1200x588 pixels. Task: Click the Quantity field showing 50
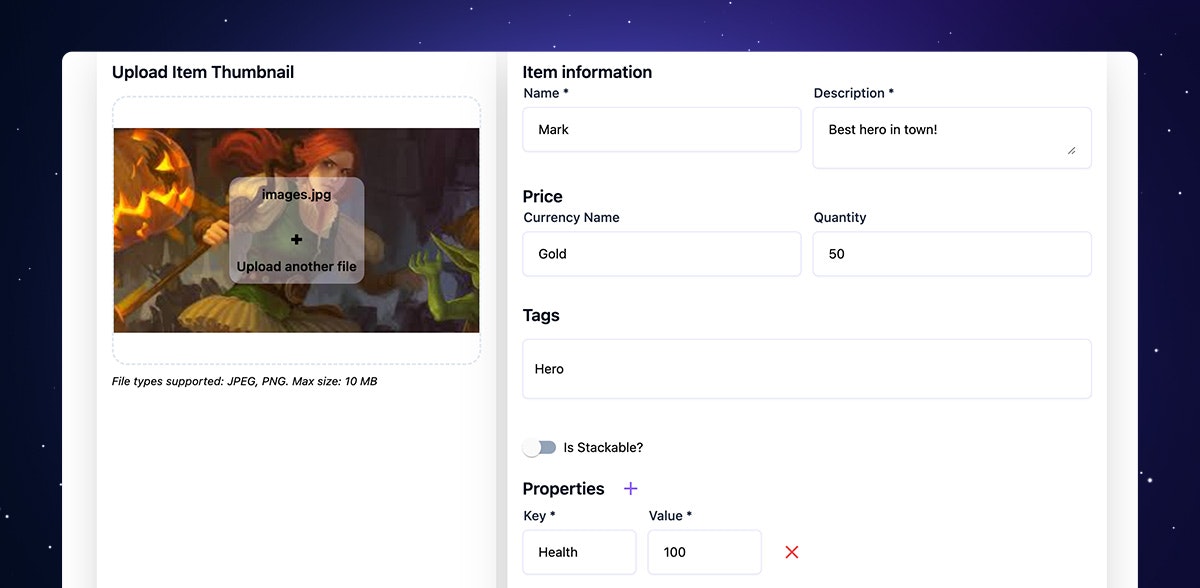[952, 254]
